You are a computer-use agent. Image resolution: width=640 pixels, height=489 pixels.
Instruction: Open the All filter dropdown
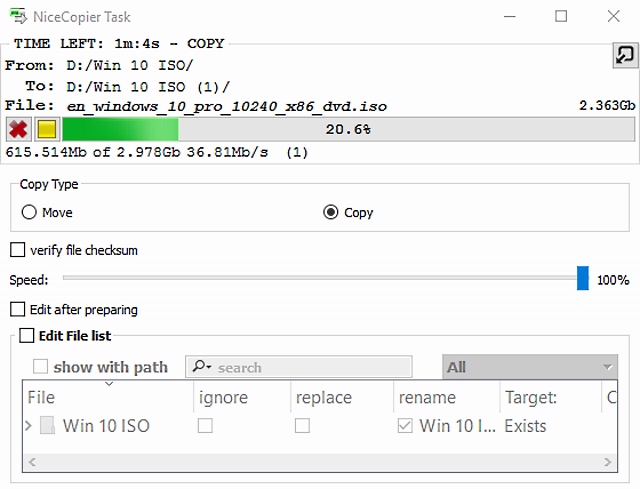pyautogui.click(x=530, y=367)
